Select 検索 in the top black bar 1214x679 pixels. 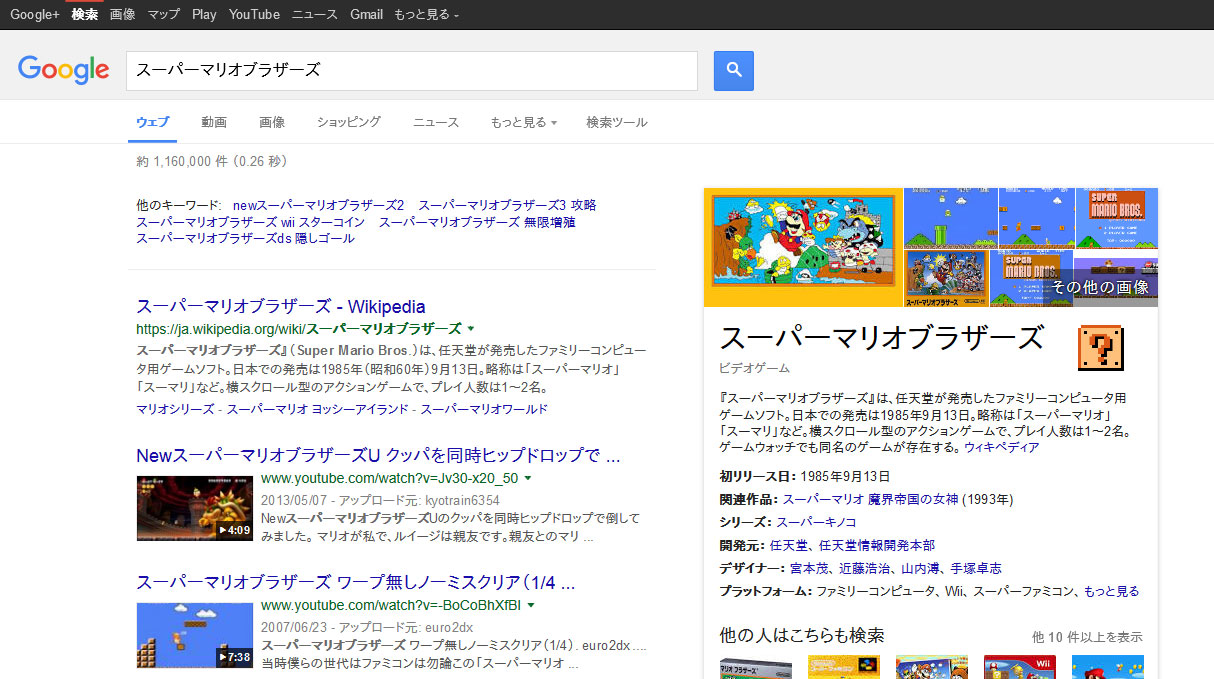click(85, 14)
